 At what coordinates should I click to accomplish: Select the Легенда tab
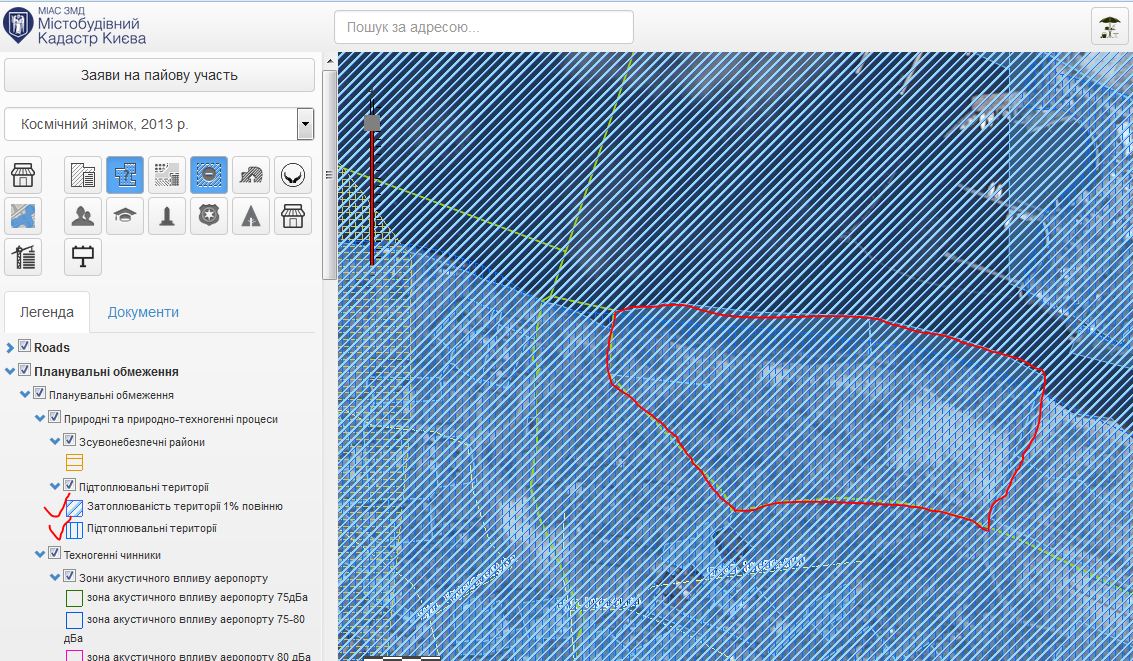coord(47,312)
